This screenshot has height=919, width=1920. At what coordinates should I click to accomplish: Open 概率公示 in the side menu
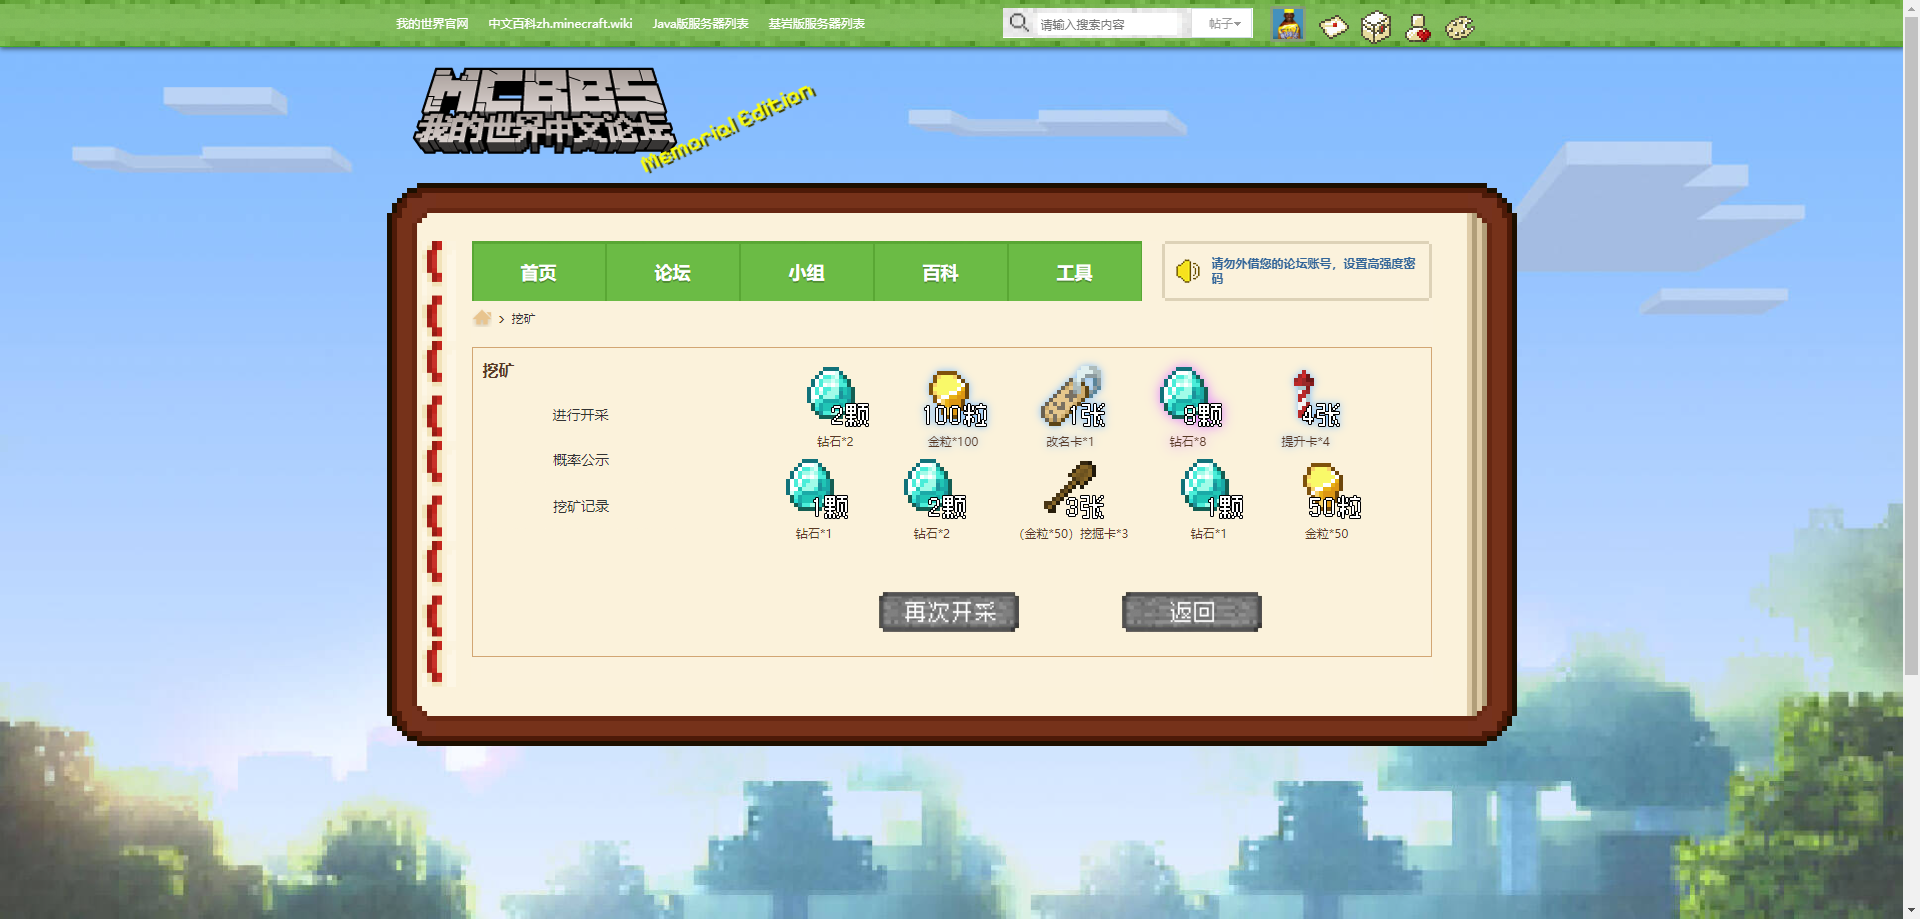[580, 460]
